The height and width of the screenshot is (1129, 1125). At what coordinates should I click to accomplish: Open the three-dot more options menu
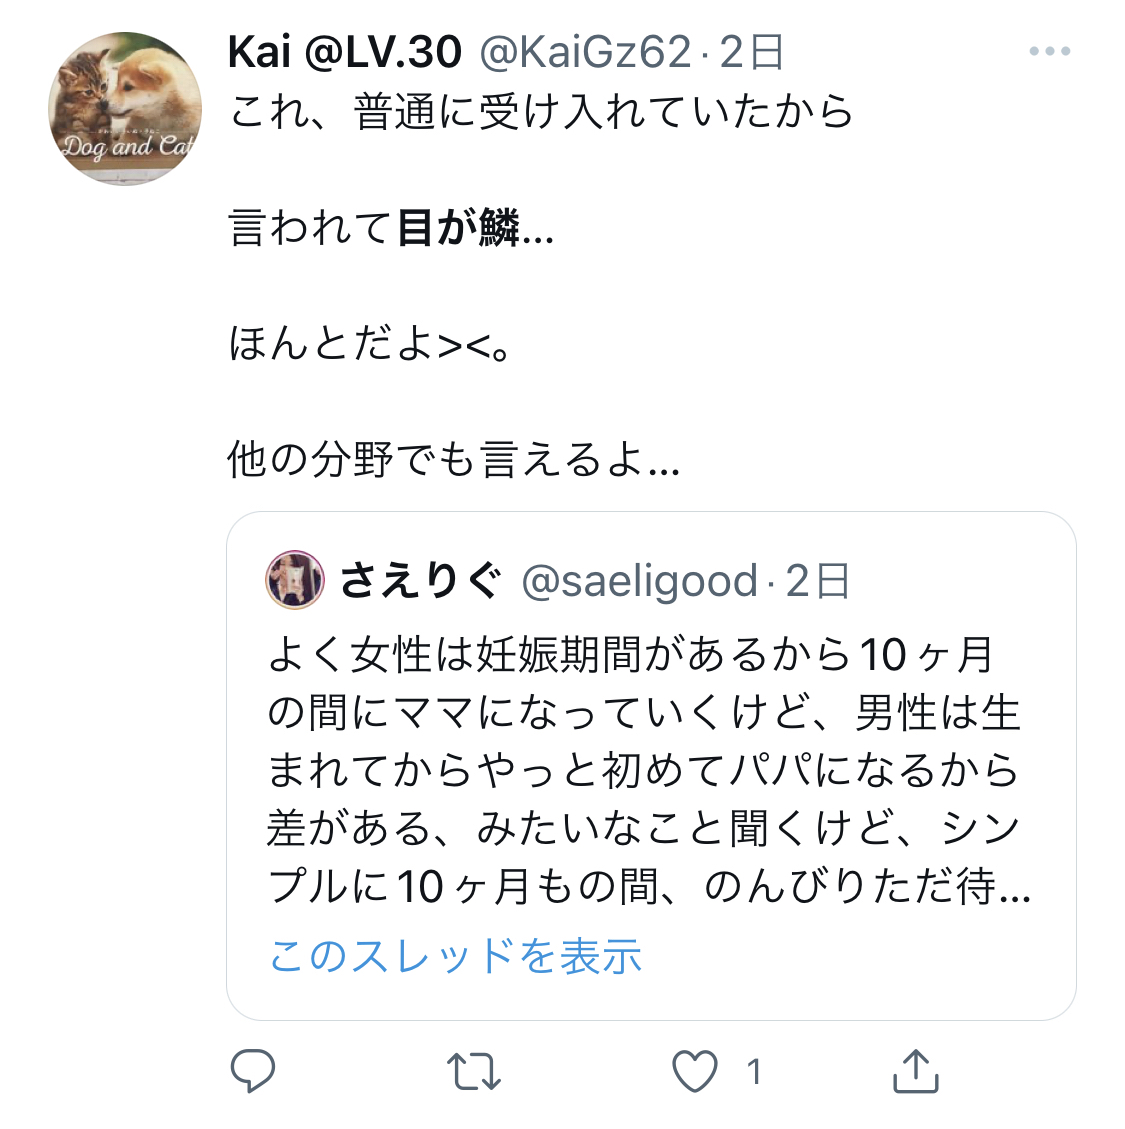point(1049,51)
